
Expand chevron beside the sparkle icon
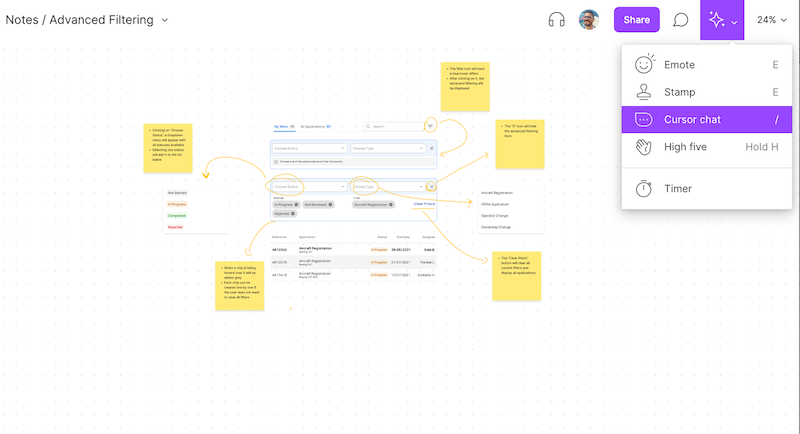coord(734,22)
